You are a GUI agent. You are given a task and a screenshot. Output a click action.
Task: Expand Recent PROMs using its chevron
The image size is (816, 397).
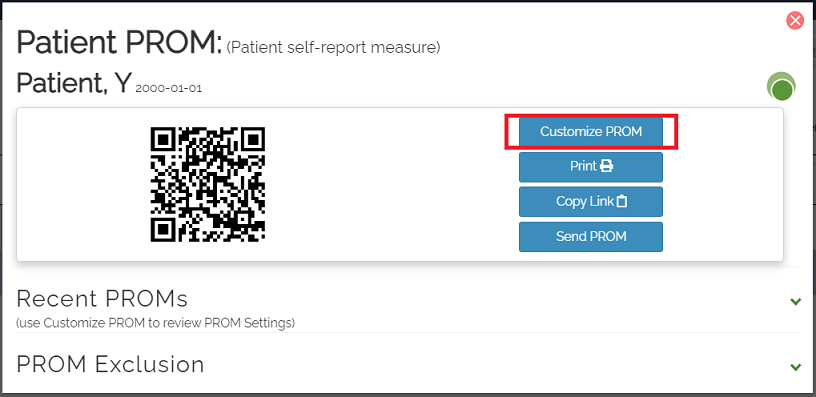pyautogui.click(x=795, y=301)
